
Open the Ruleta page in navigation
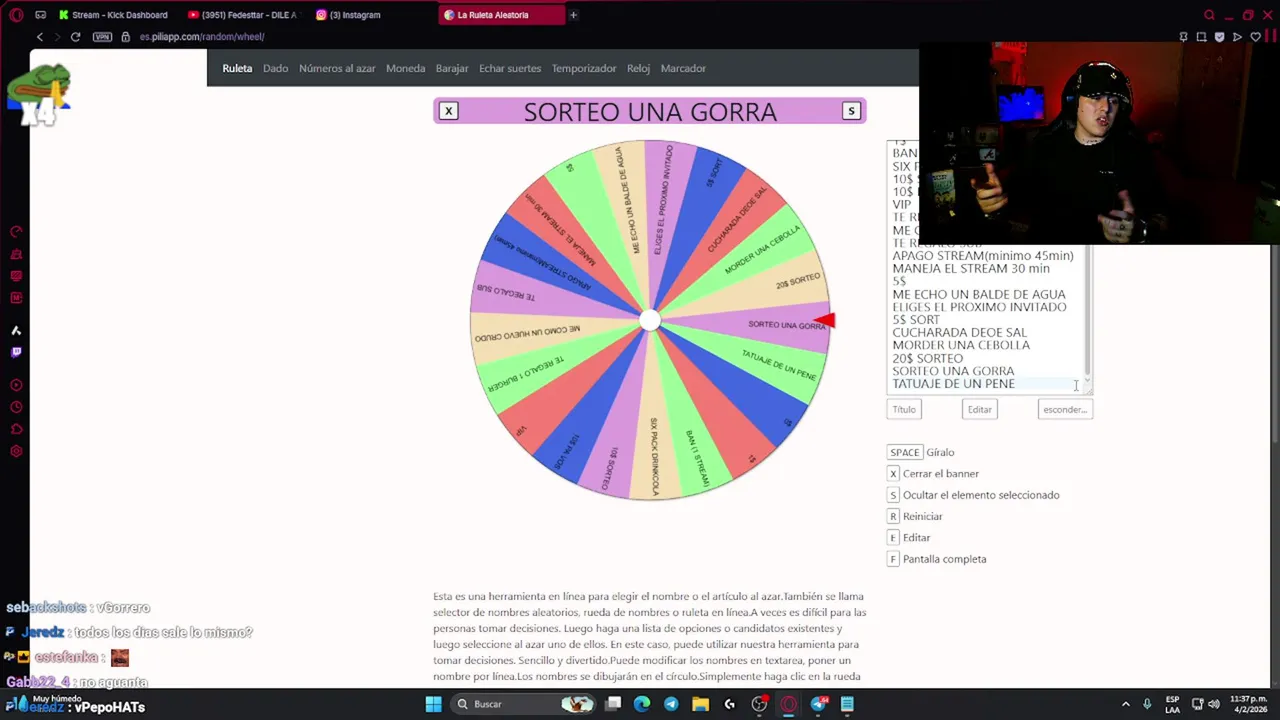pos(237,68)
